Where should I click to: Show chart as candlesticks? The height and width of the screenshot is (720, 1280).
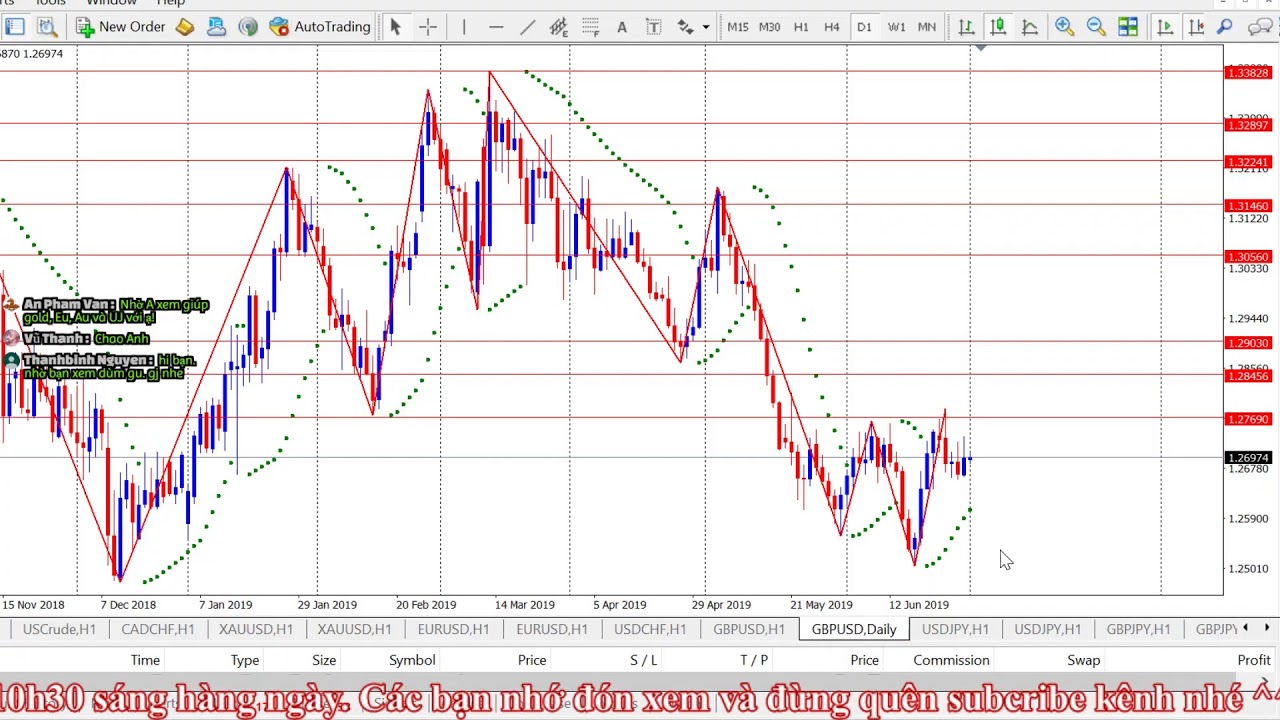tap(998, 27)
